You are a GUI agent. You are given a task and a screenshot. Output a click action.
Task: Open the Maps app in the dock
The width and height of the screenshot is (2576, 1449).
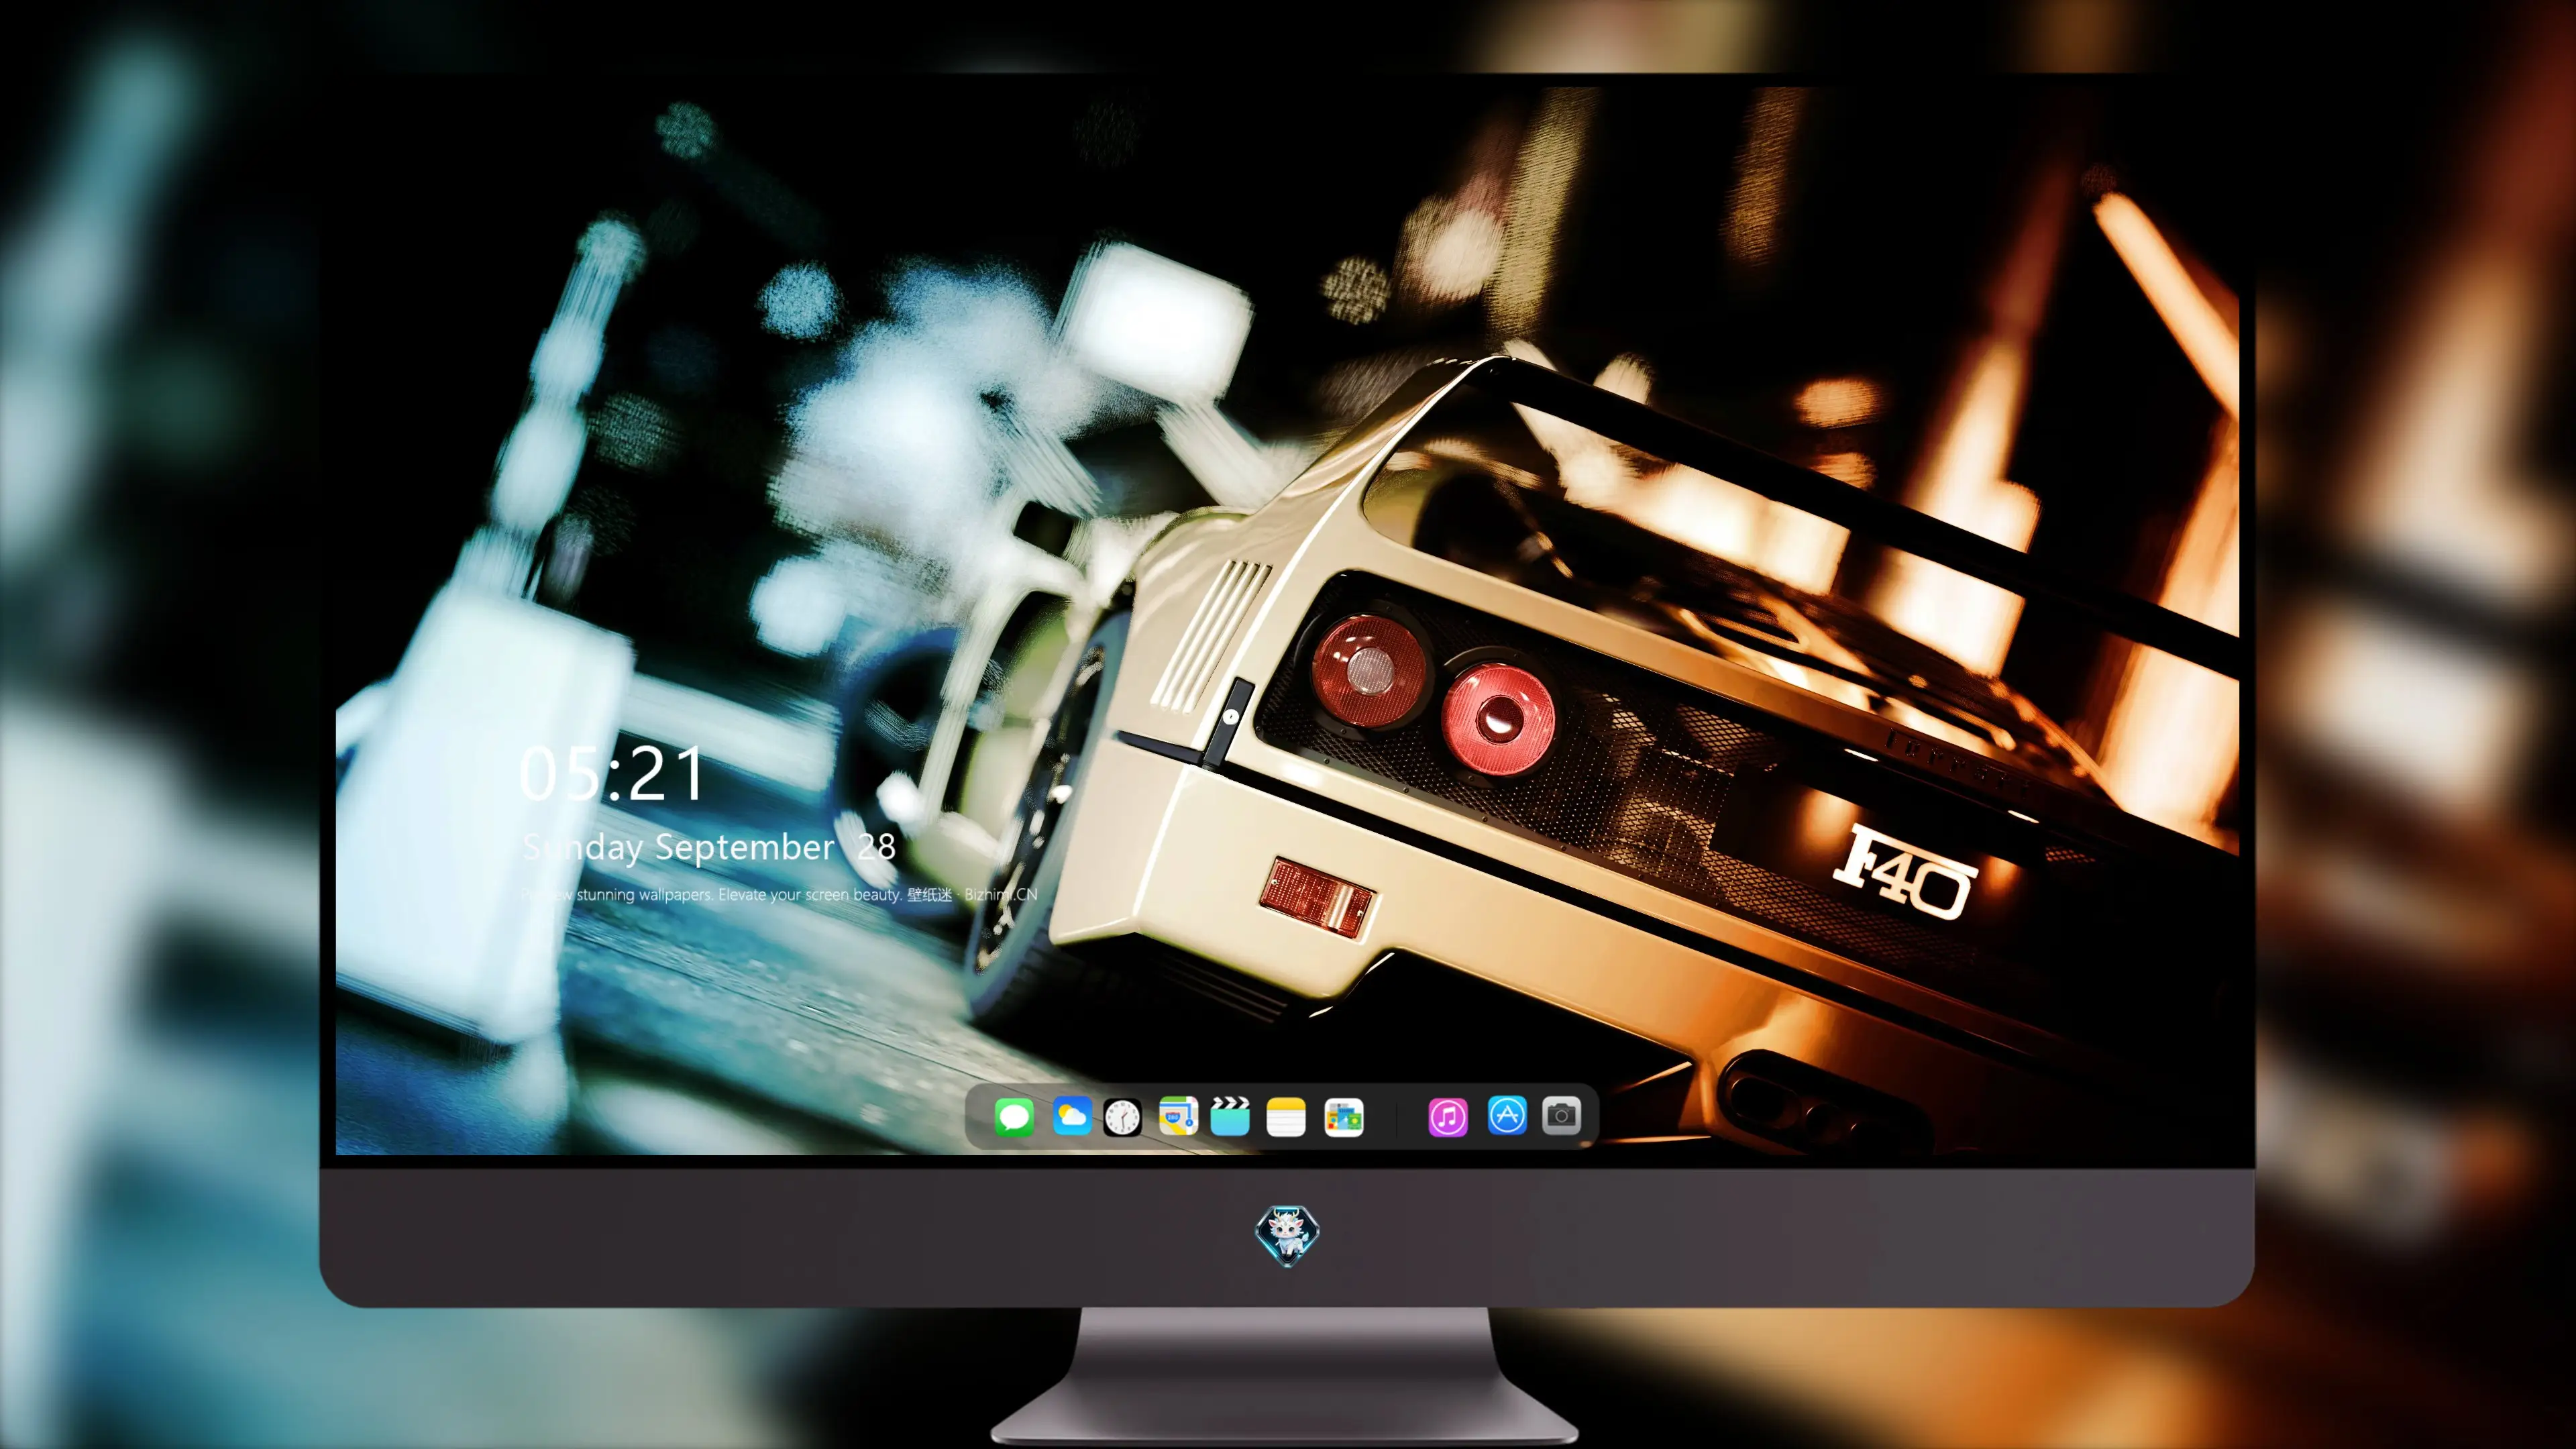[1178, 1116]
